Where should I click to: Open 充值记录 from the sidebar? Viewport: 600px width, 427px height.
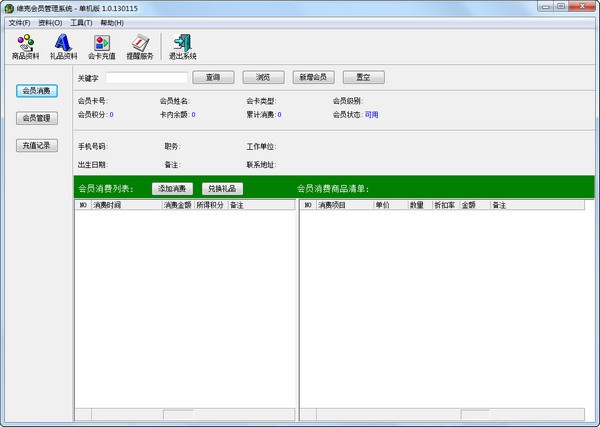tap(36, 145)
